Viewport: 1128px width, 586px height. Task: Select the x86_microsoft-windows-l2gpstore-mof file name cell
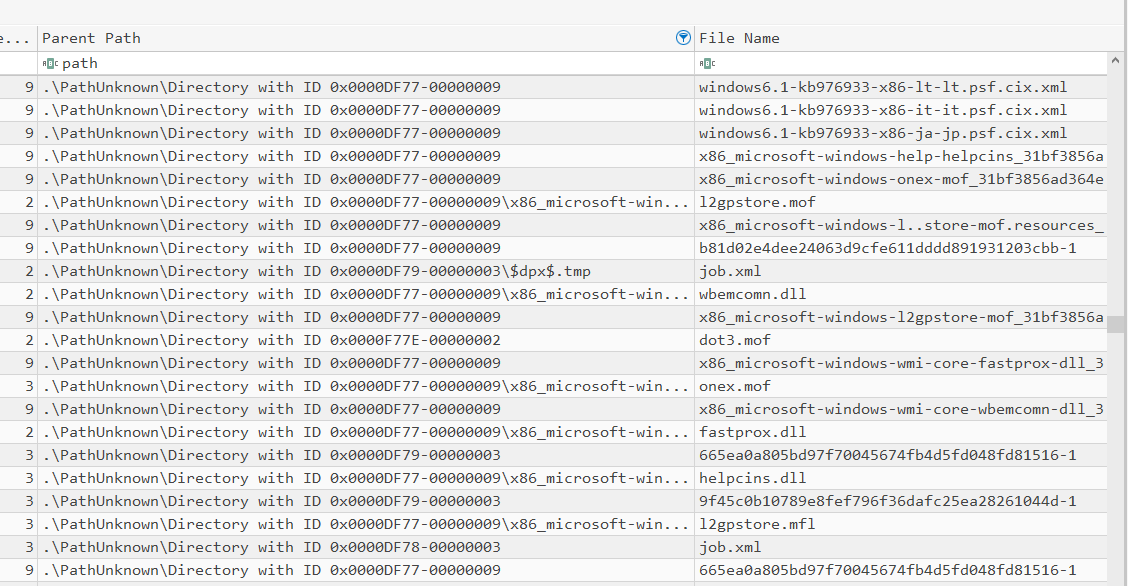pos(901,317)
